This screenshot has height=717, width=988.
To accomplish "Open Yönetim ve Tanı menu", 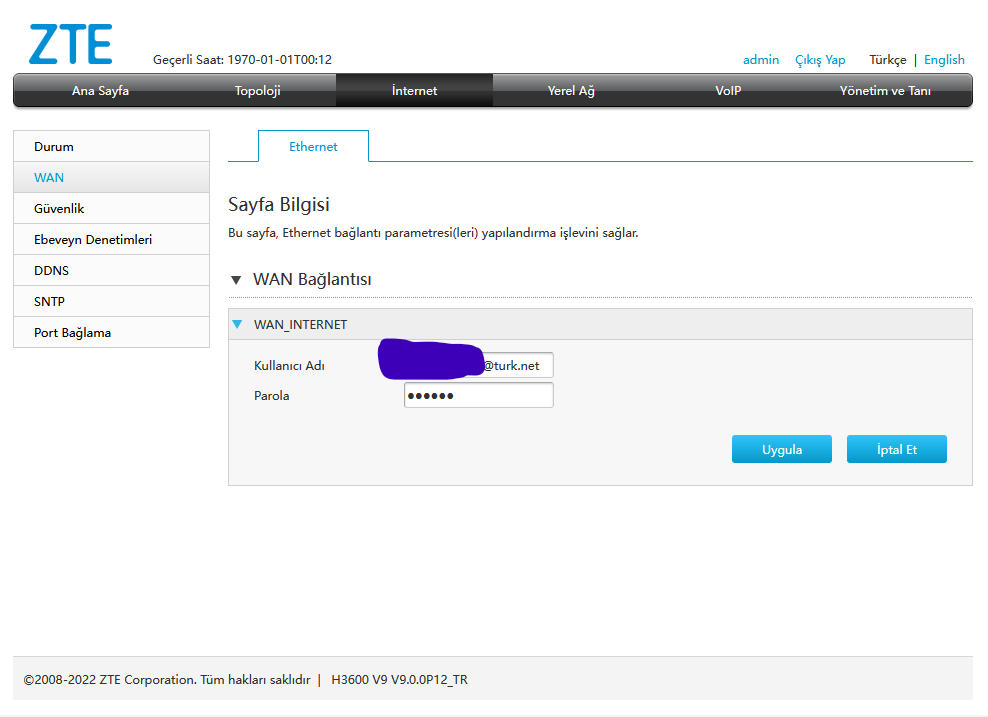I will [885, 91].
